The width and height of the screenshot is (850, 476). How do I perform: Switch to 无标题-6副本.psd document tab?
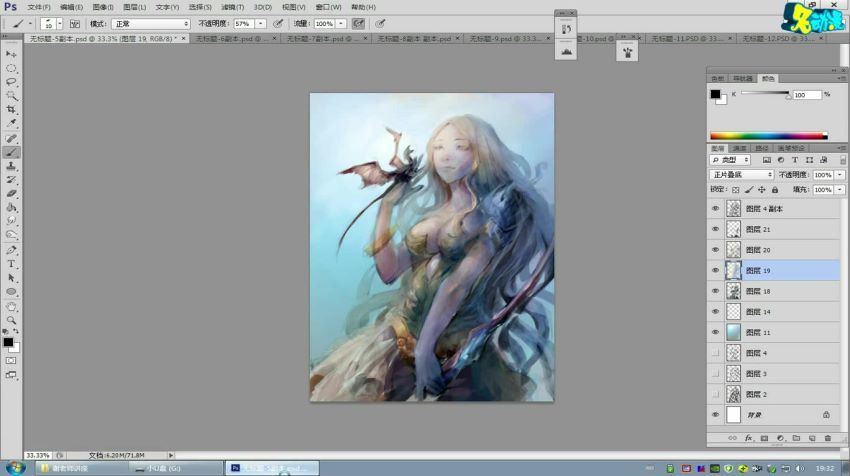[x=234, y=39]
